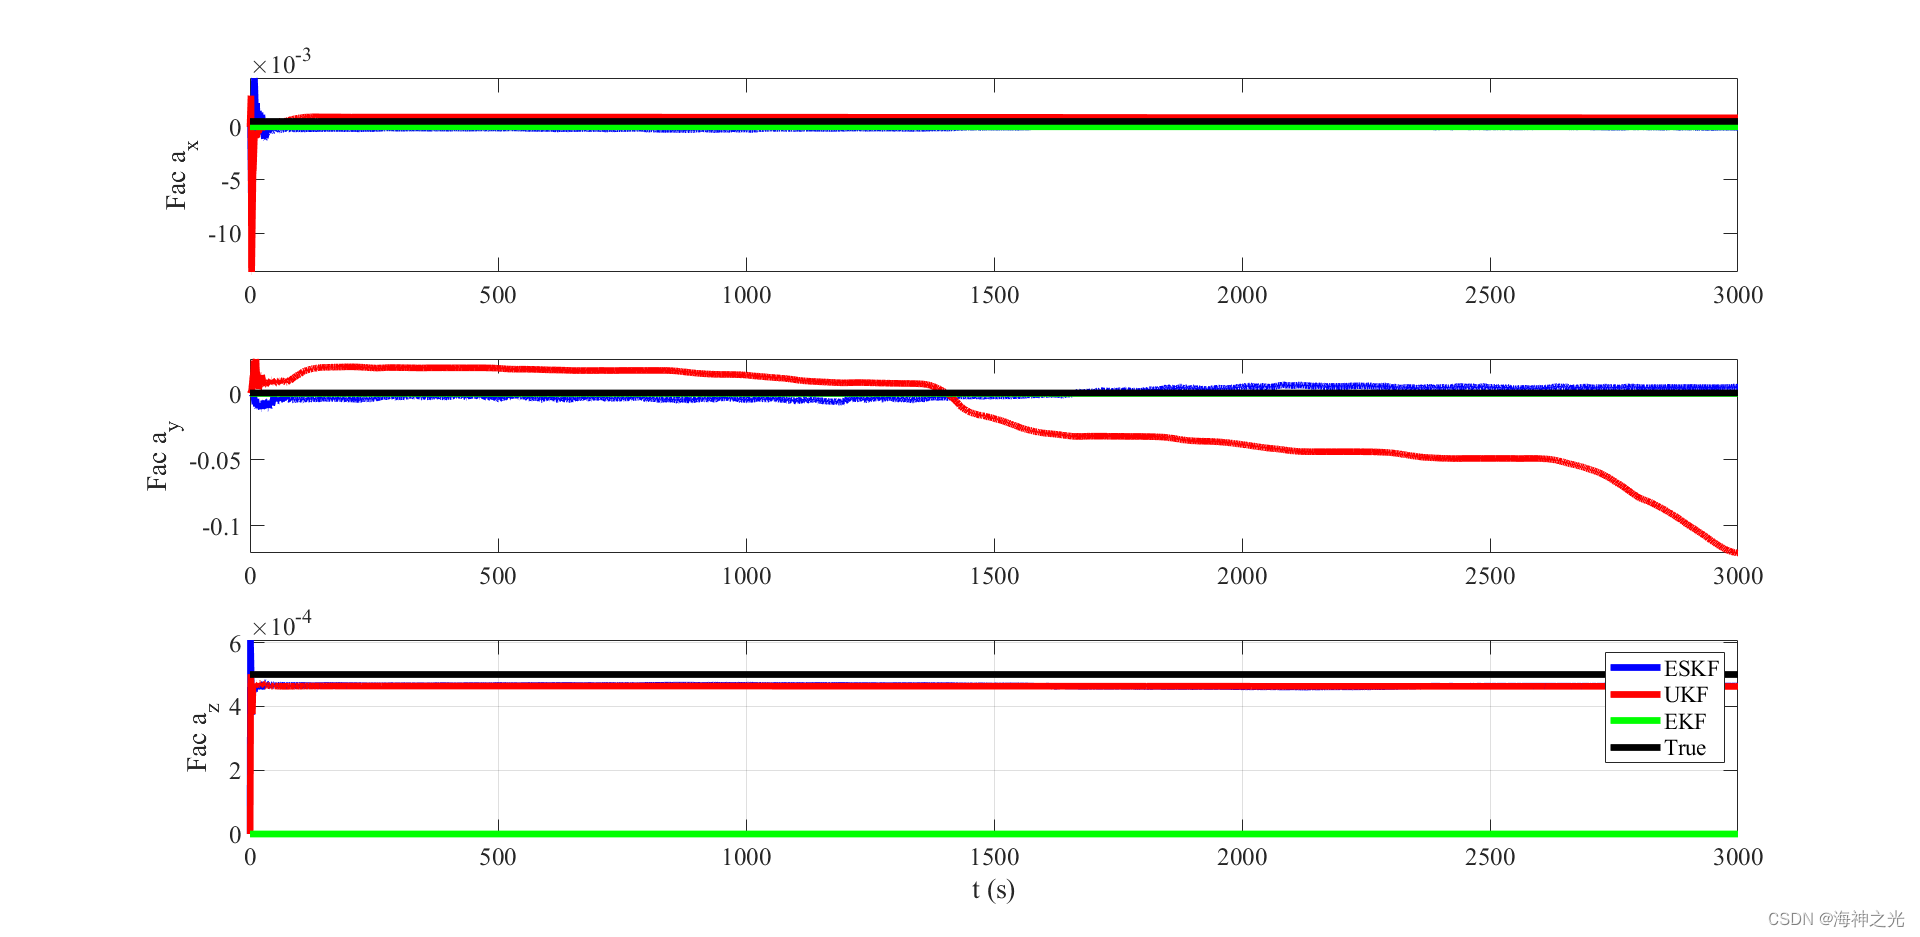Screen dimensions: 1920x937
Task: Click the 2500 tick label under the bottom plot
Action: (x=1490, y=857)
